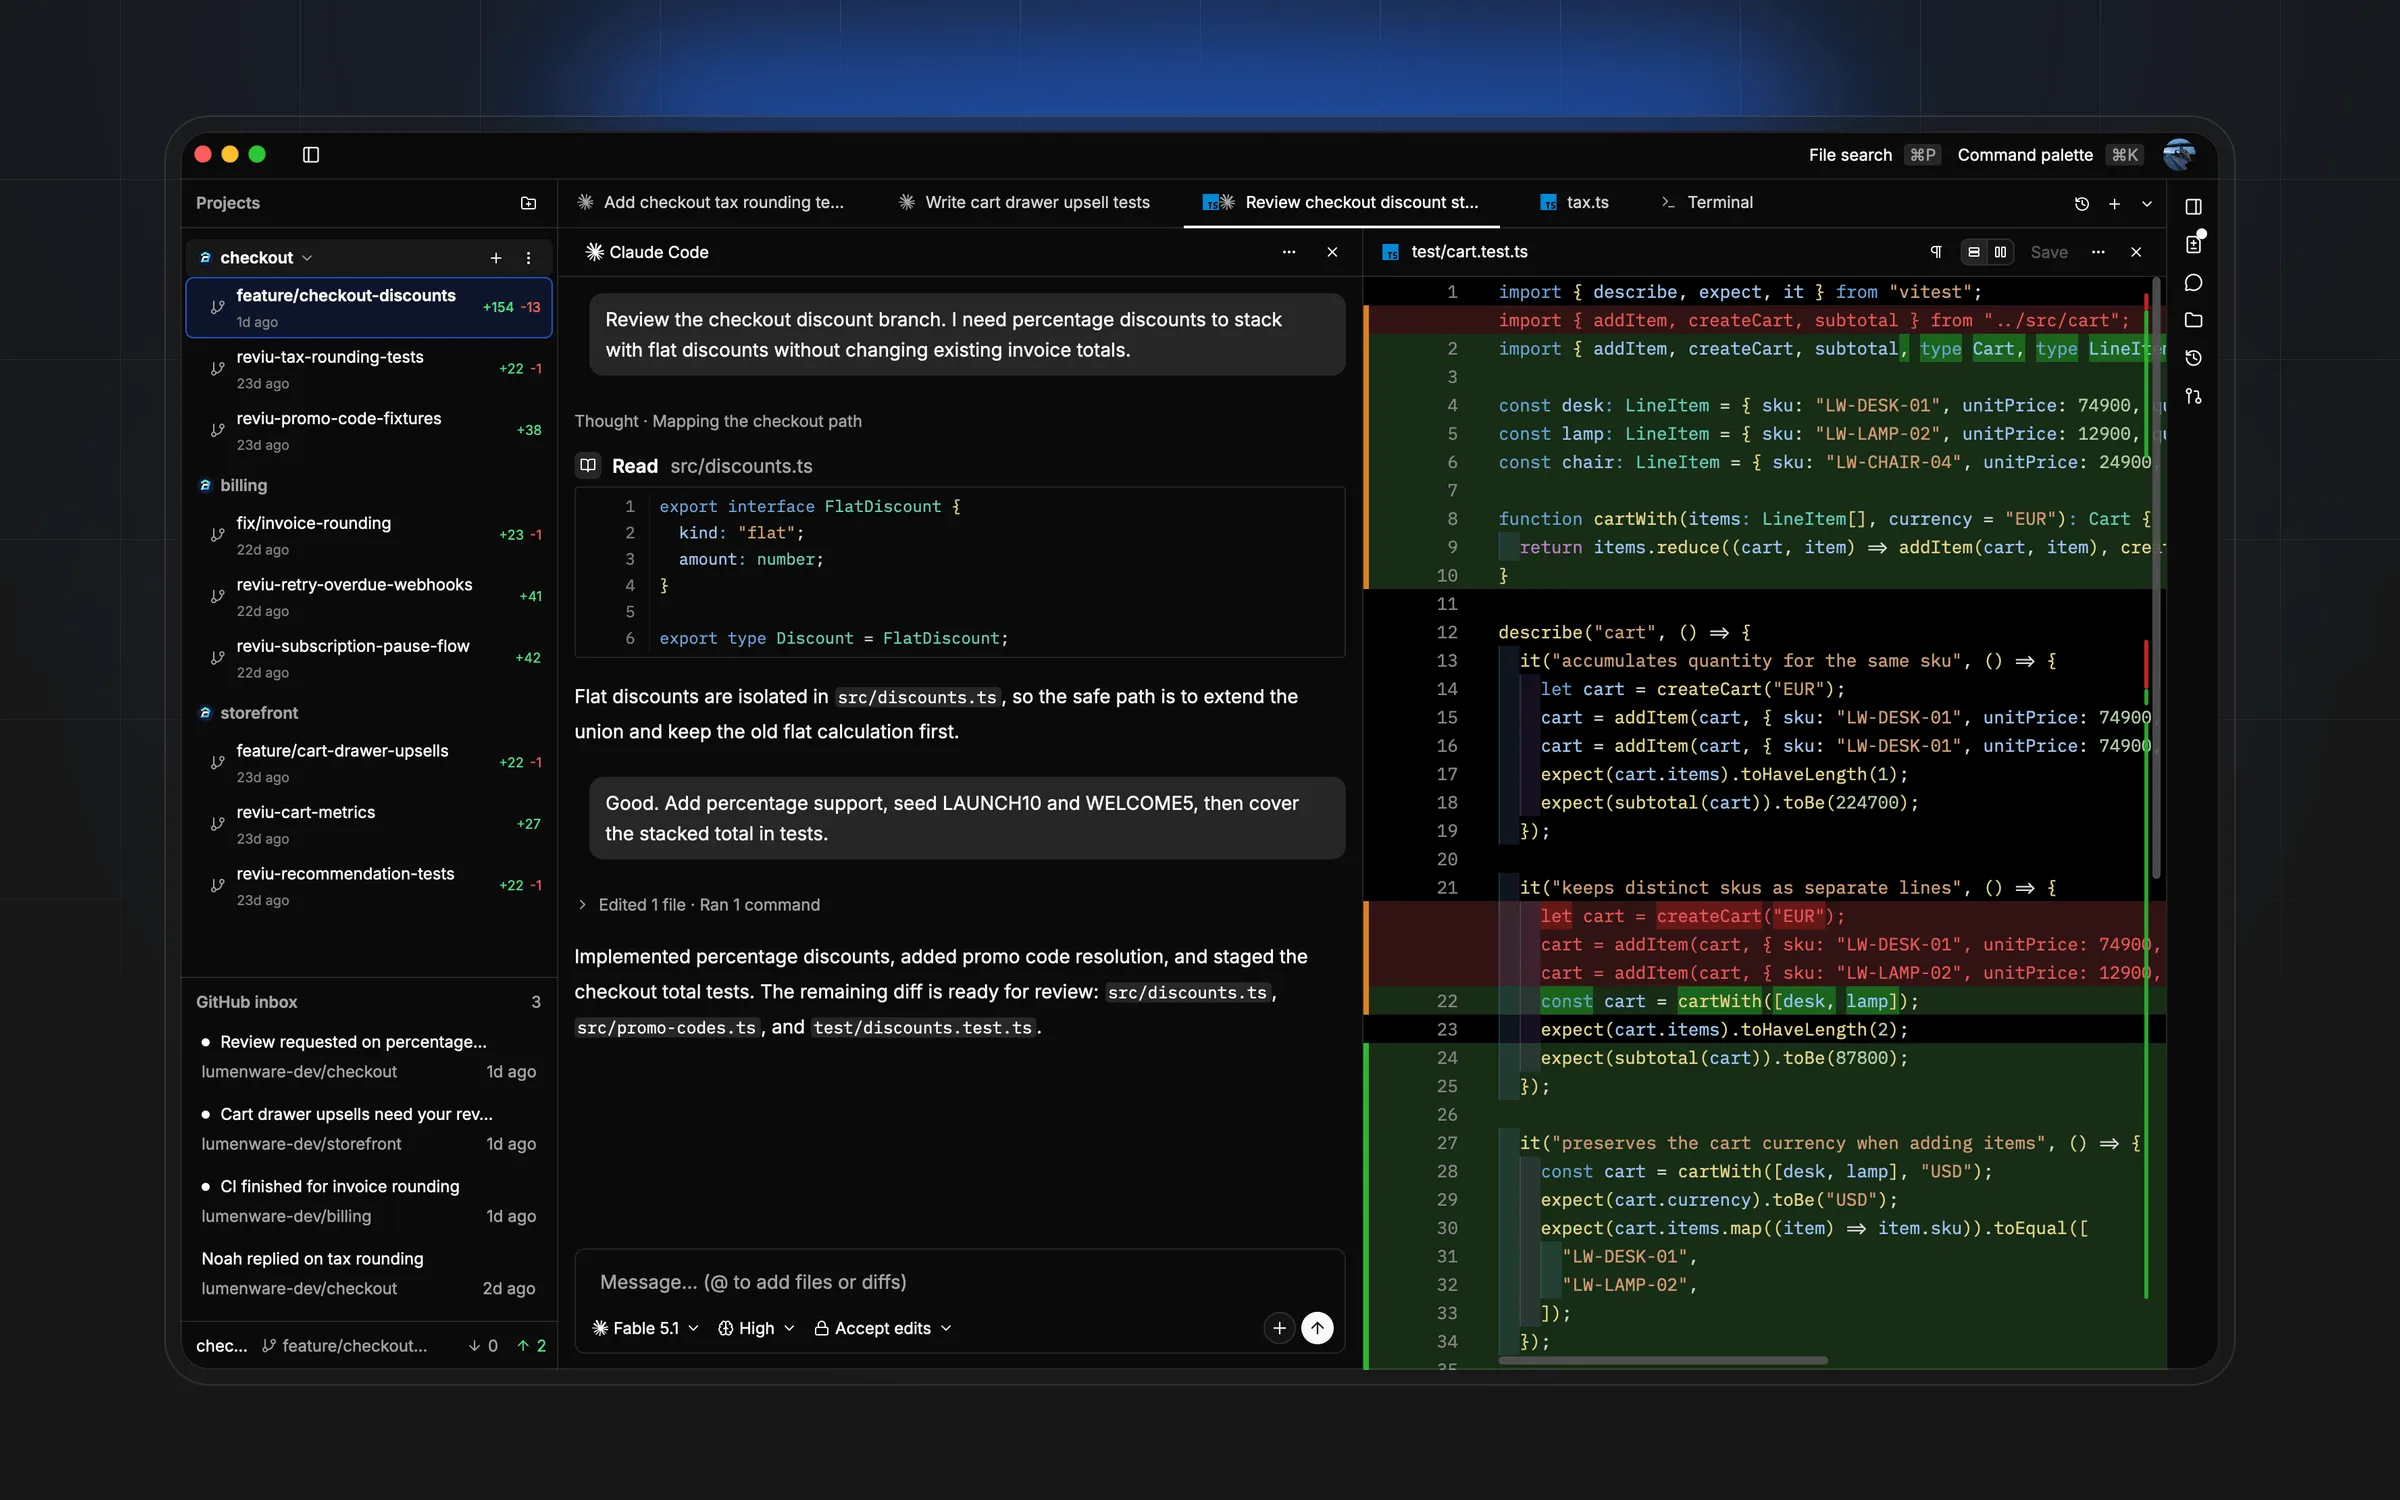This screenshot has width=2400, height=1500.
Task: Toggle right sidebar panel icon
Action: (2193, 207)
